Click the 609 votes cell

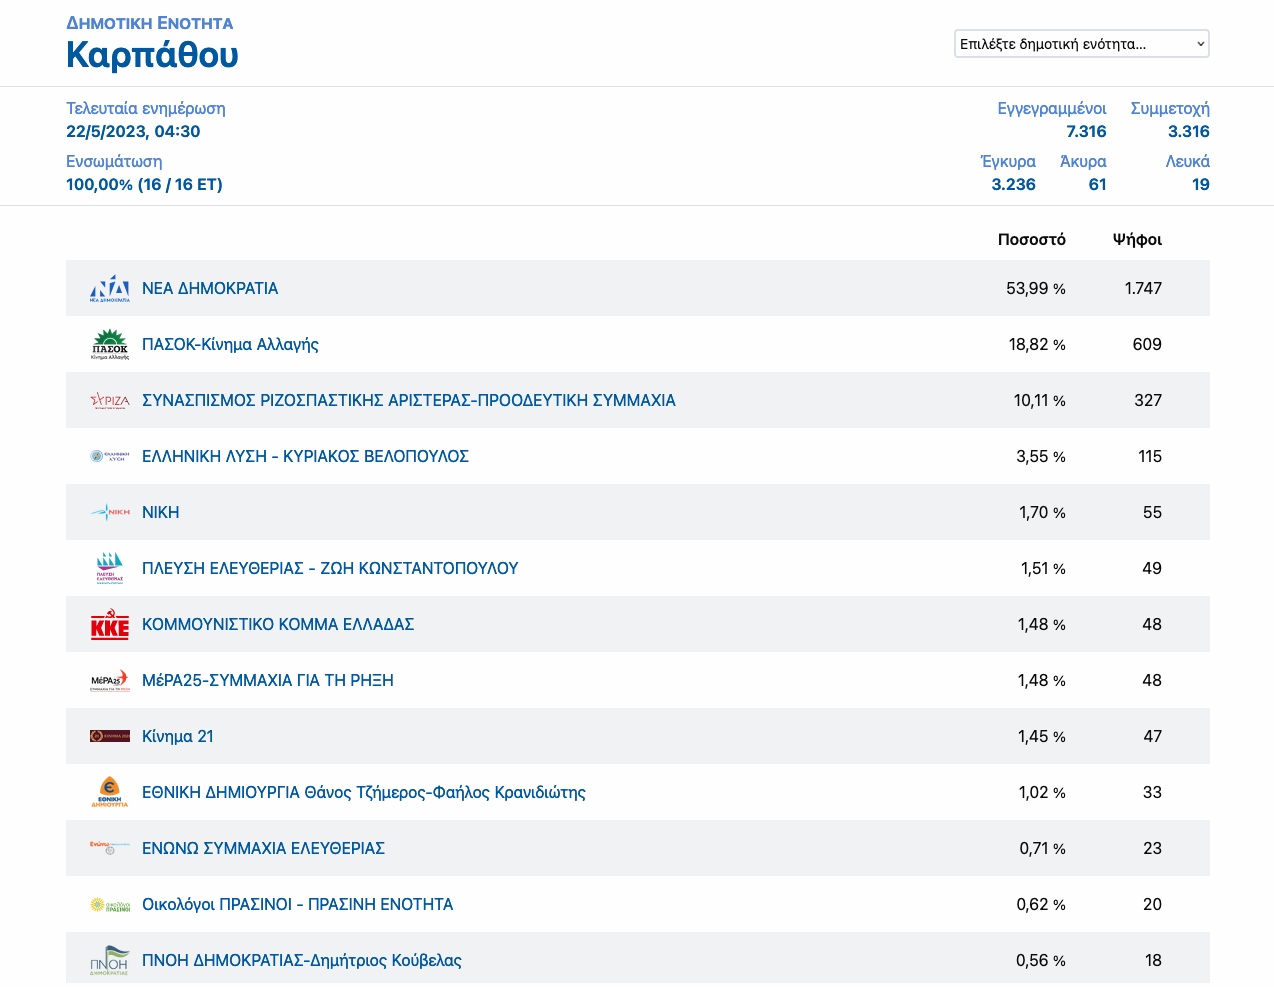1147,344
